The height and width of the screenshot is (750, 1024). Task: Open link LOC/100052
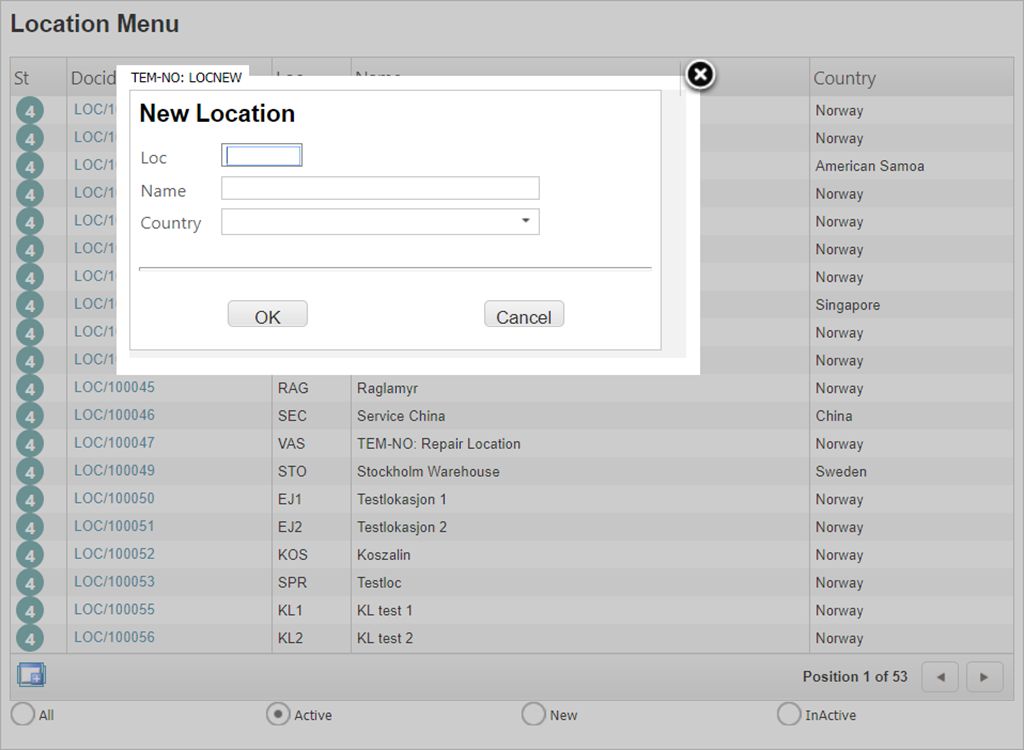click(114, 554)
